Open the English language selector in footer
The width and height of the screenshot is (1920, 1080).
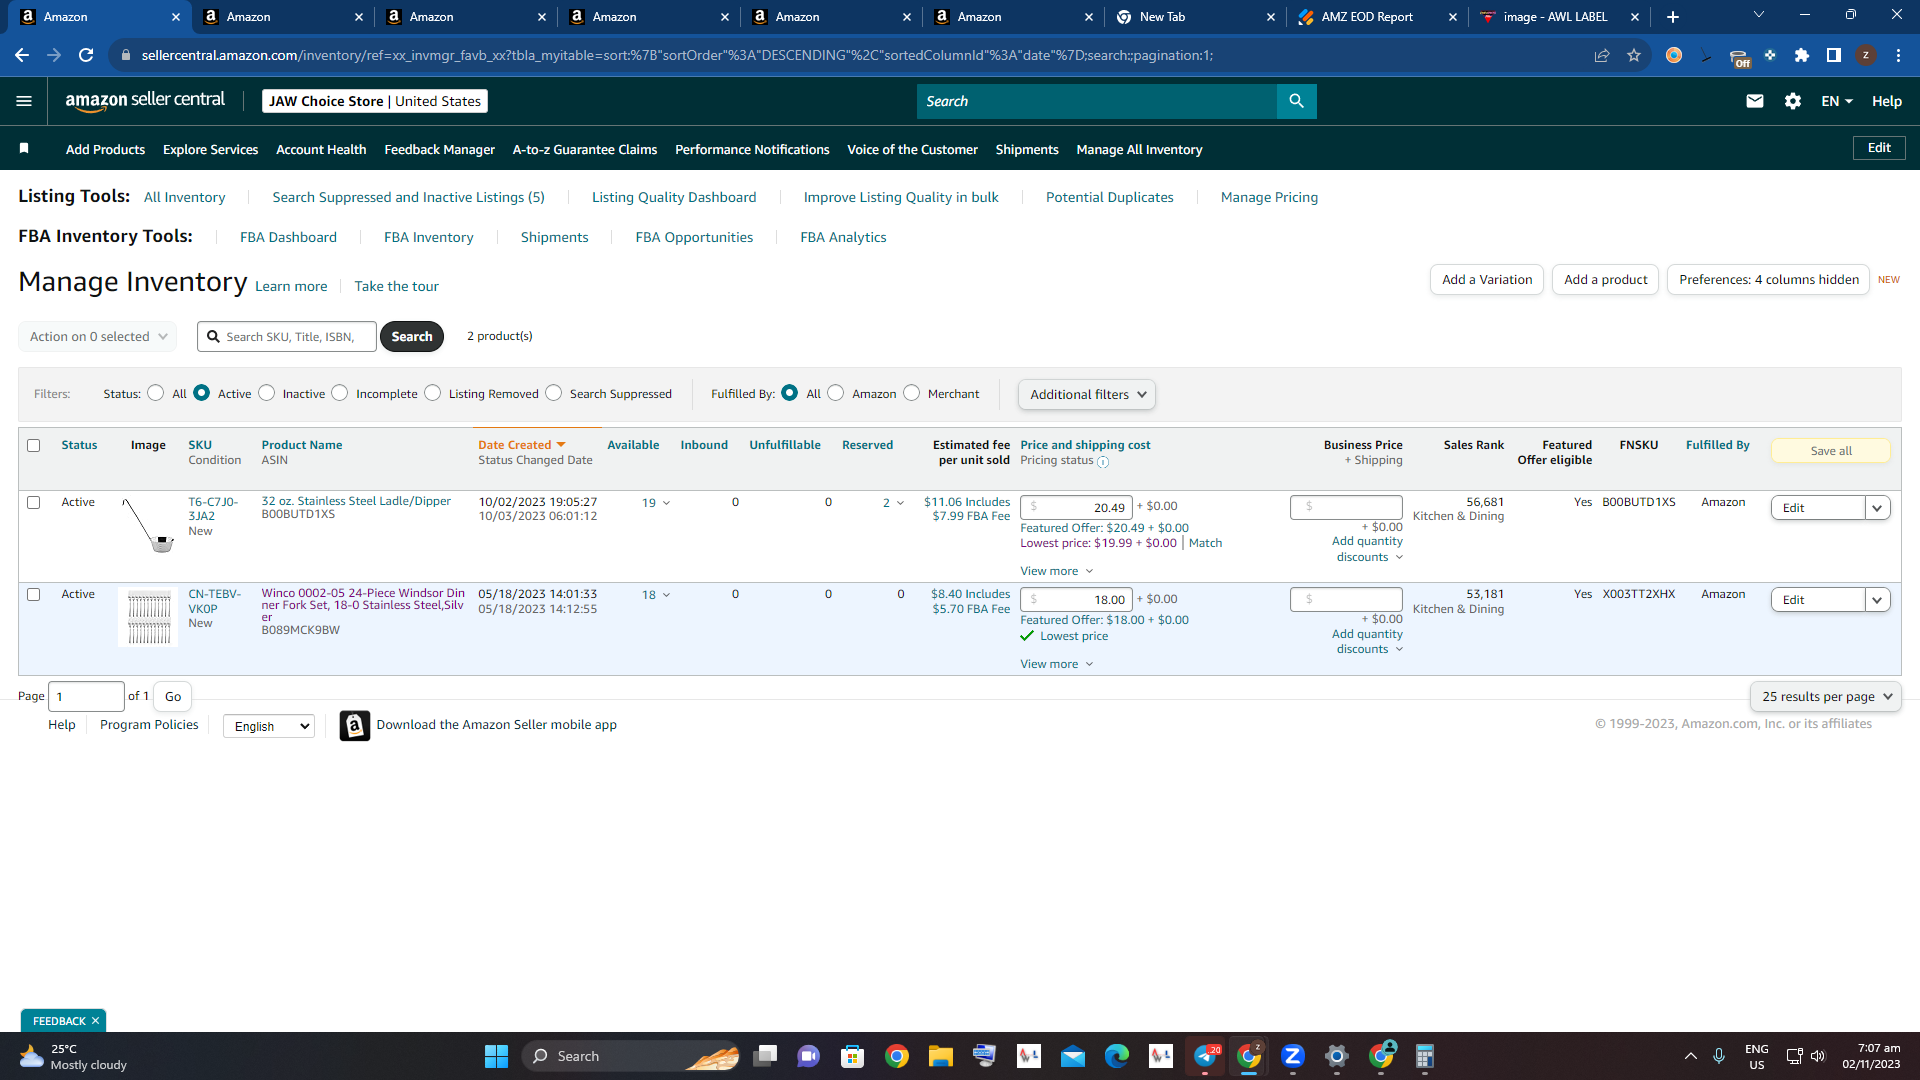click(269, 726)
